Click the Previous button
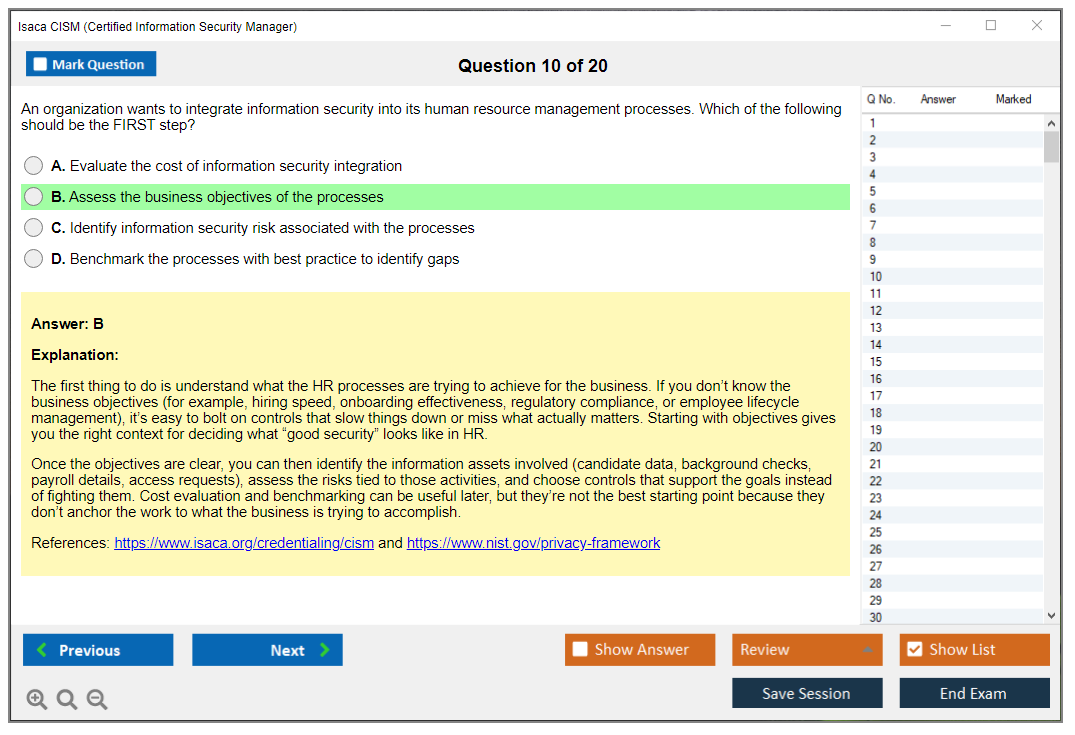 coord(97,650)
